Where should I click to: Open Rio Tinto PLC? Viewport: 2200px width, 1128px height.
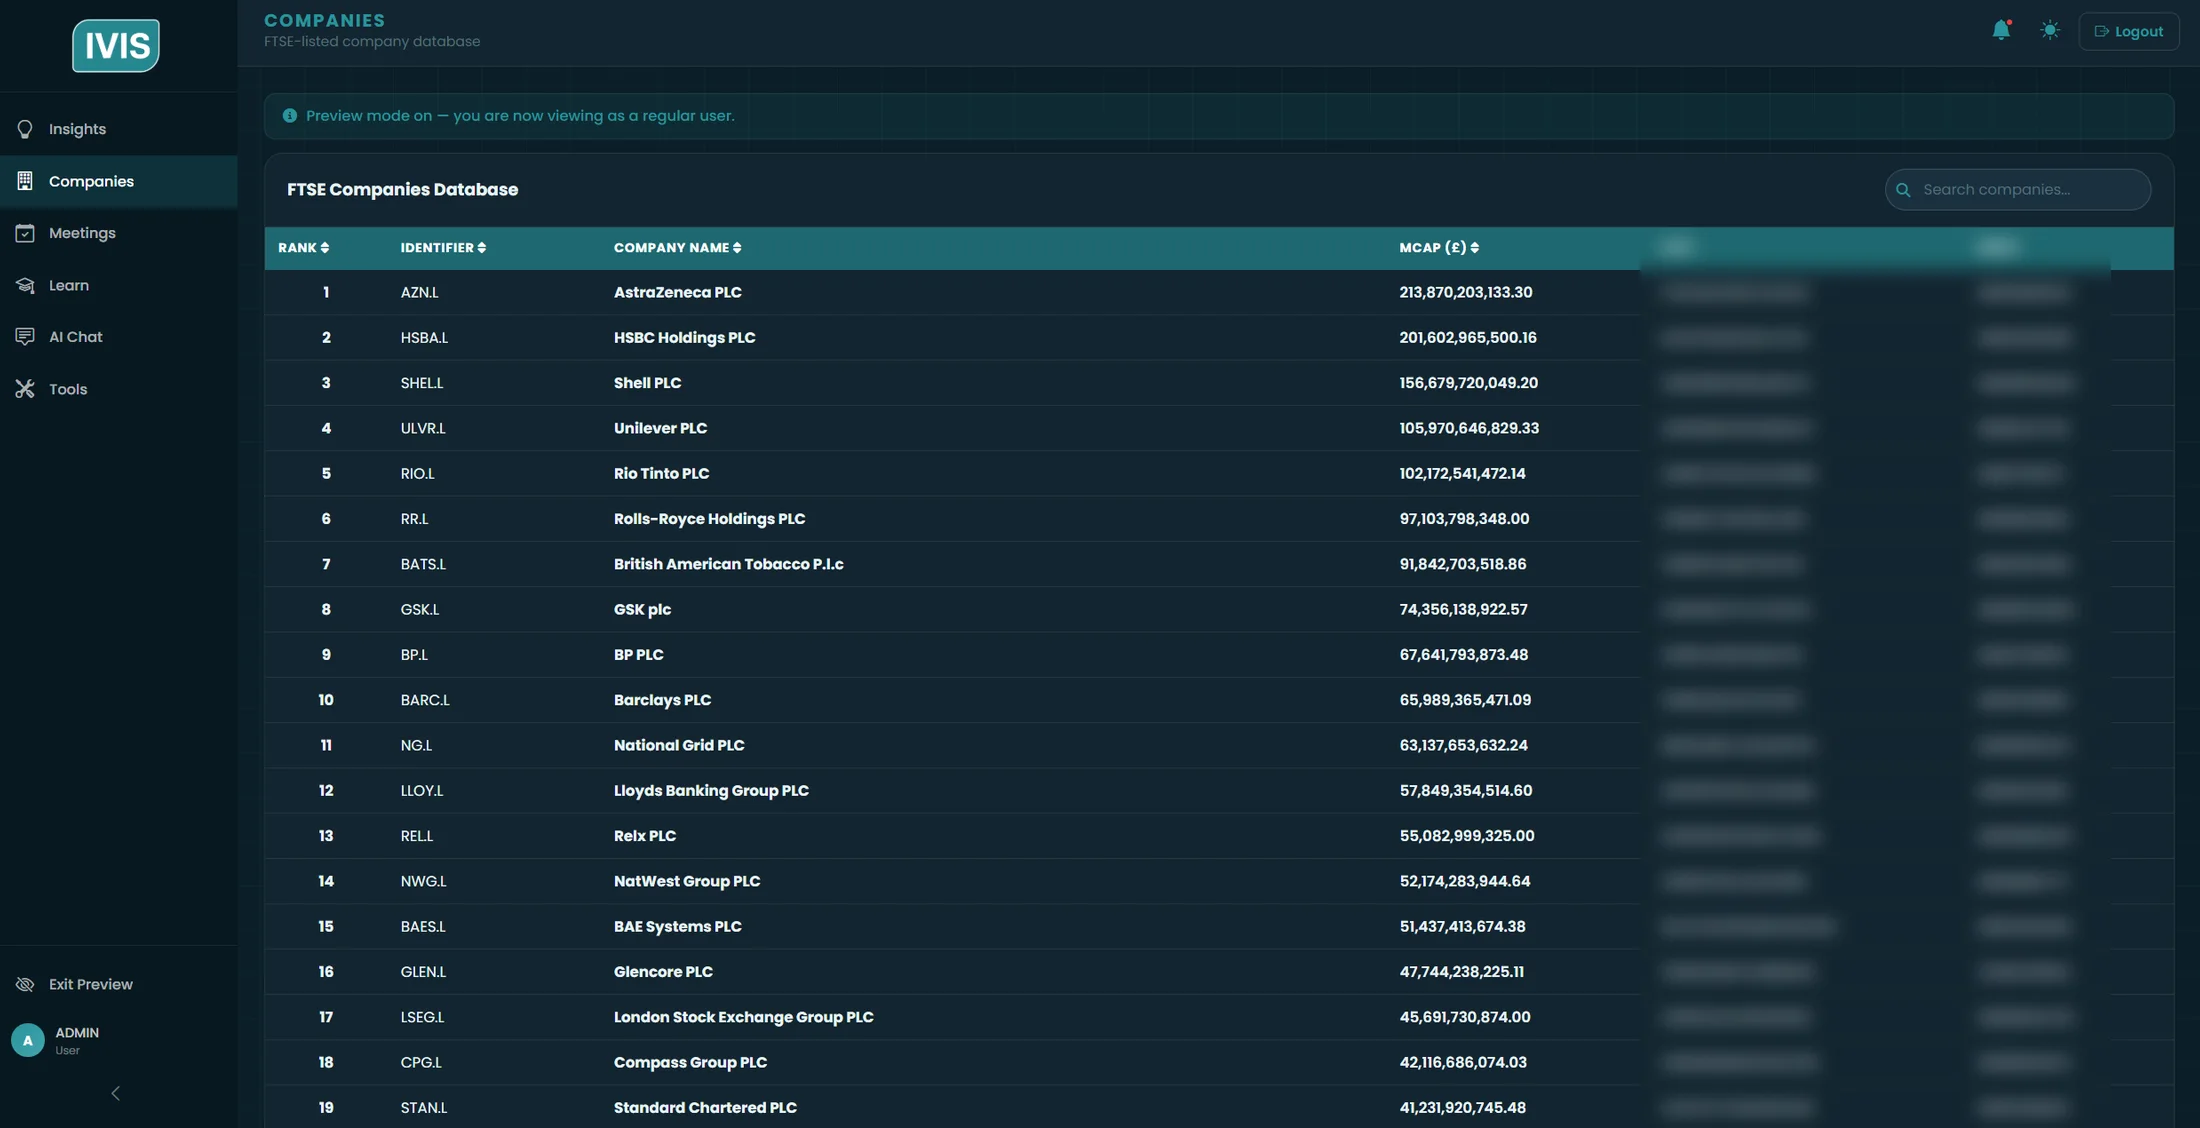661,474
